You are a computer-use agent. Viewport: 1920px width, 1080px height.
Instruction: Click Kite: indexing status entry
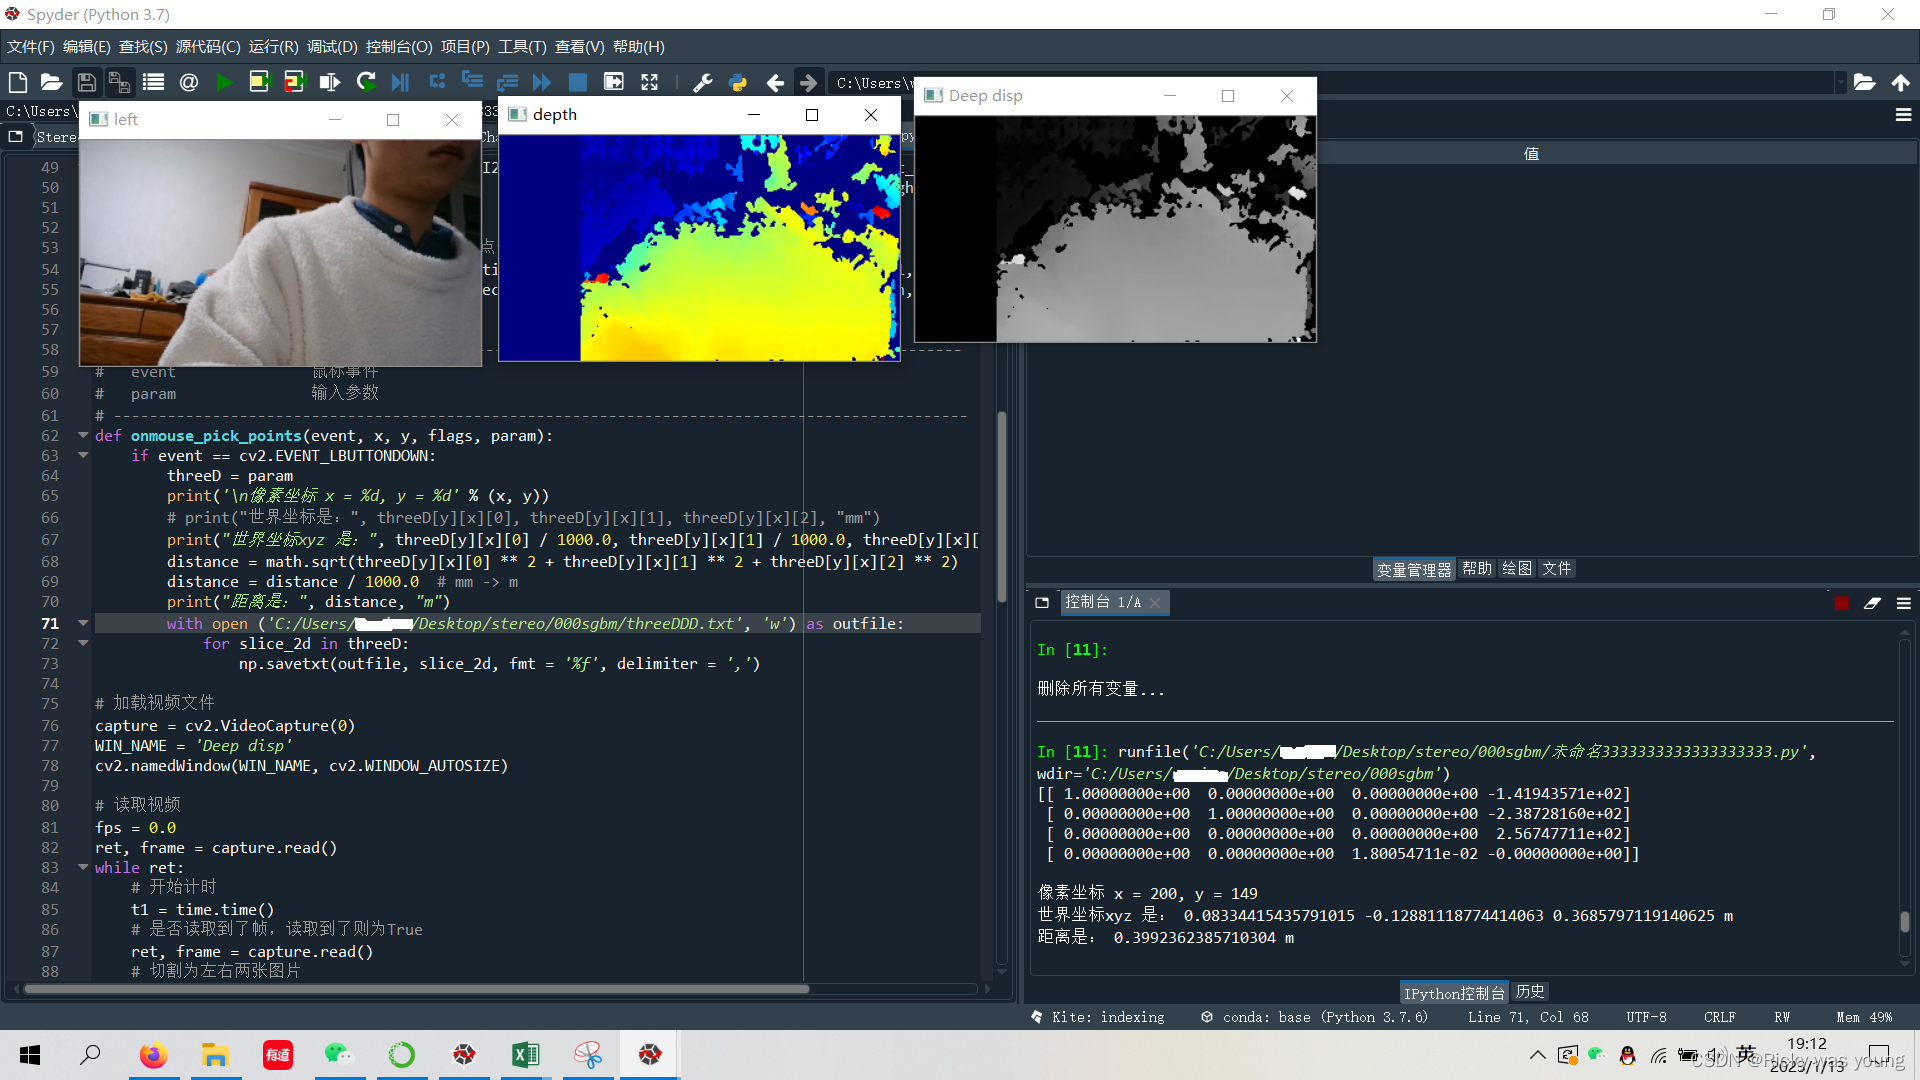pos(1098,1017)
